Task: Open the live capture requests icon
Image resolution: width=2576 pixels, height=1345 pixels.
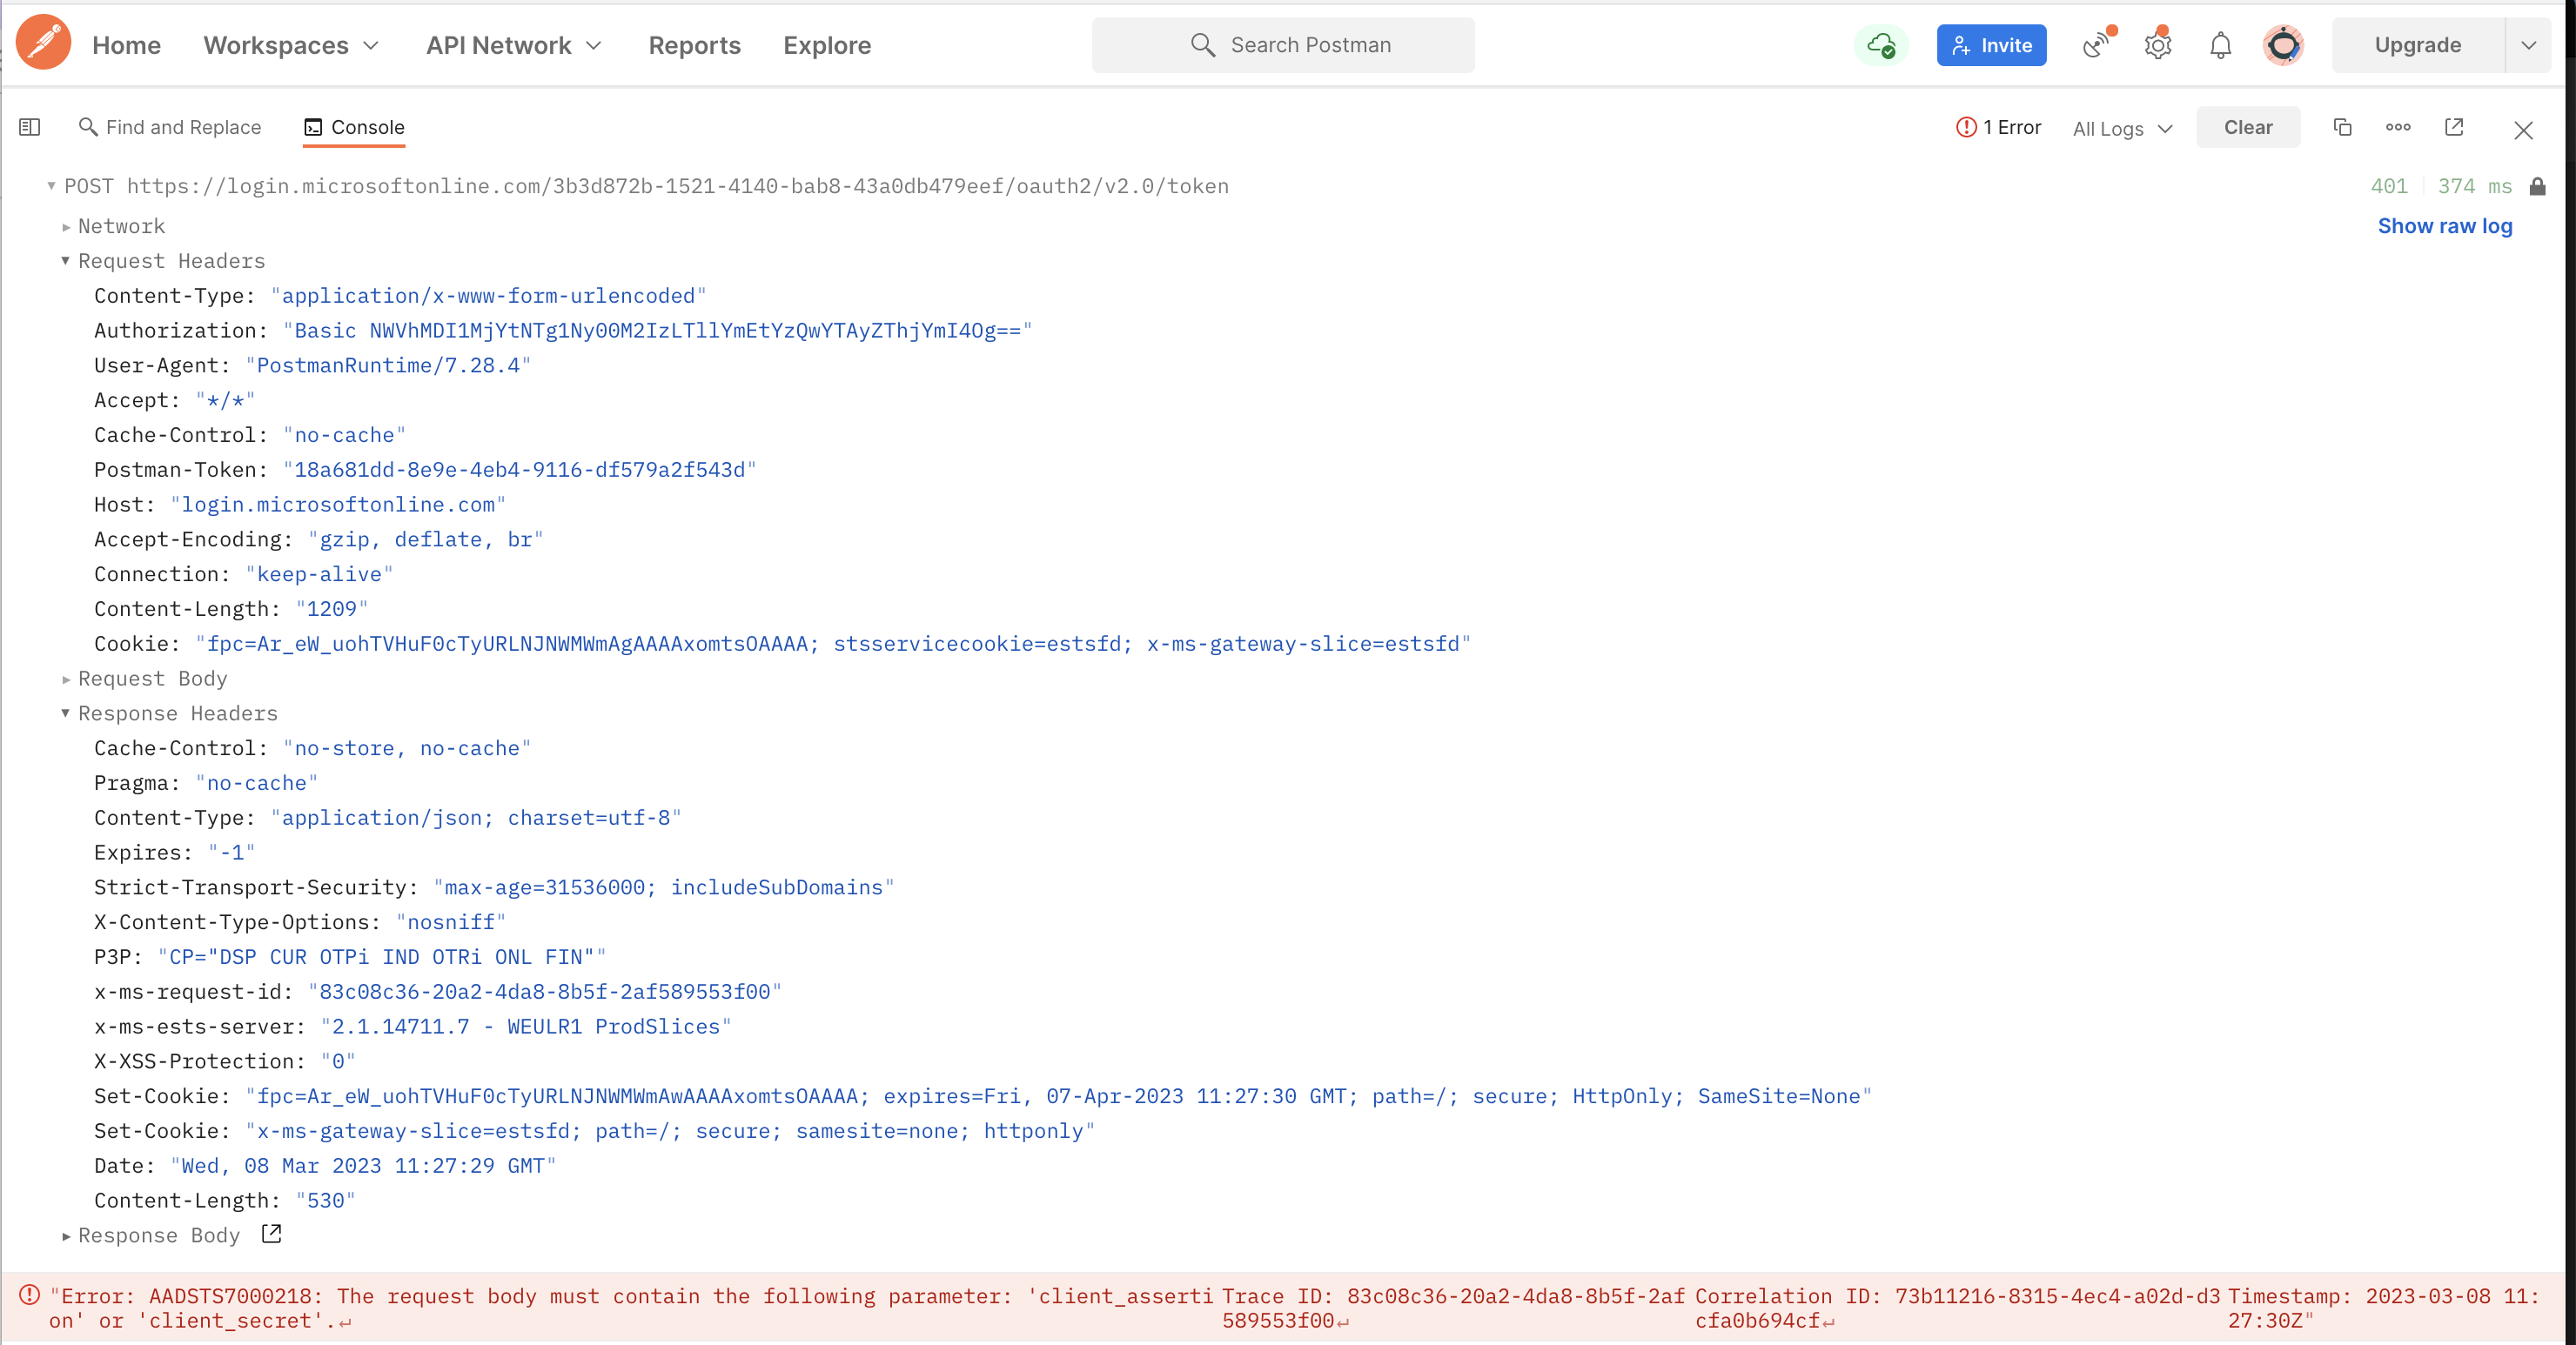Action: (x=2095, y=45)
